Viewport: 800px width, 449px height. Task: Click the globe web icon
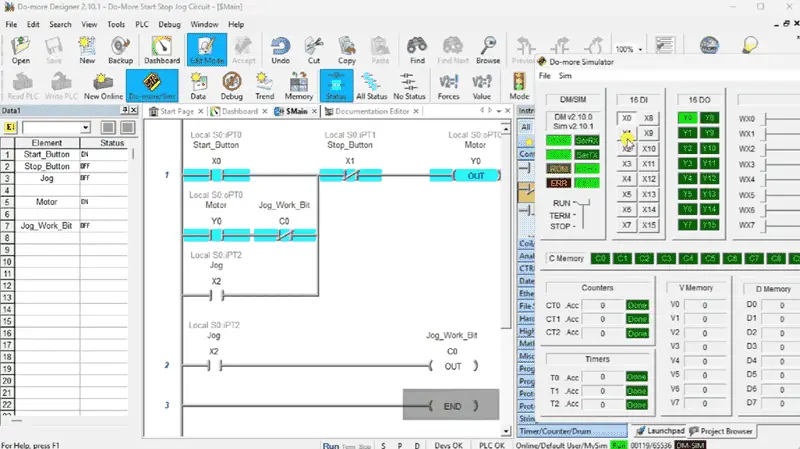tap(709, 46)
